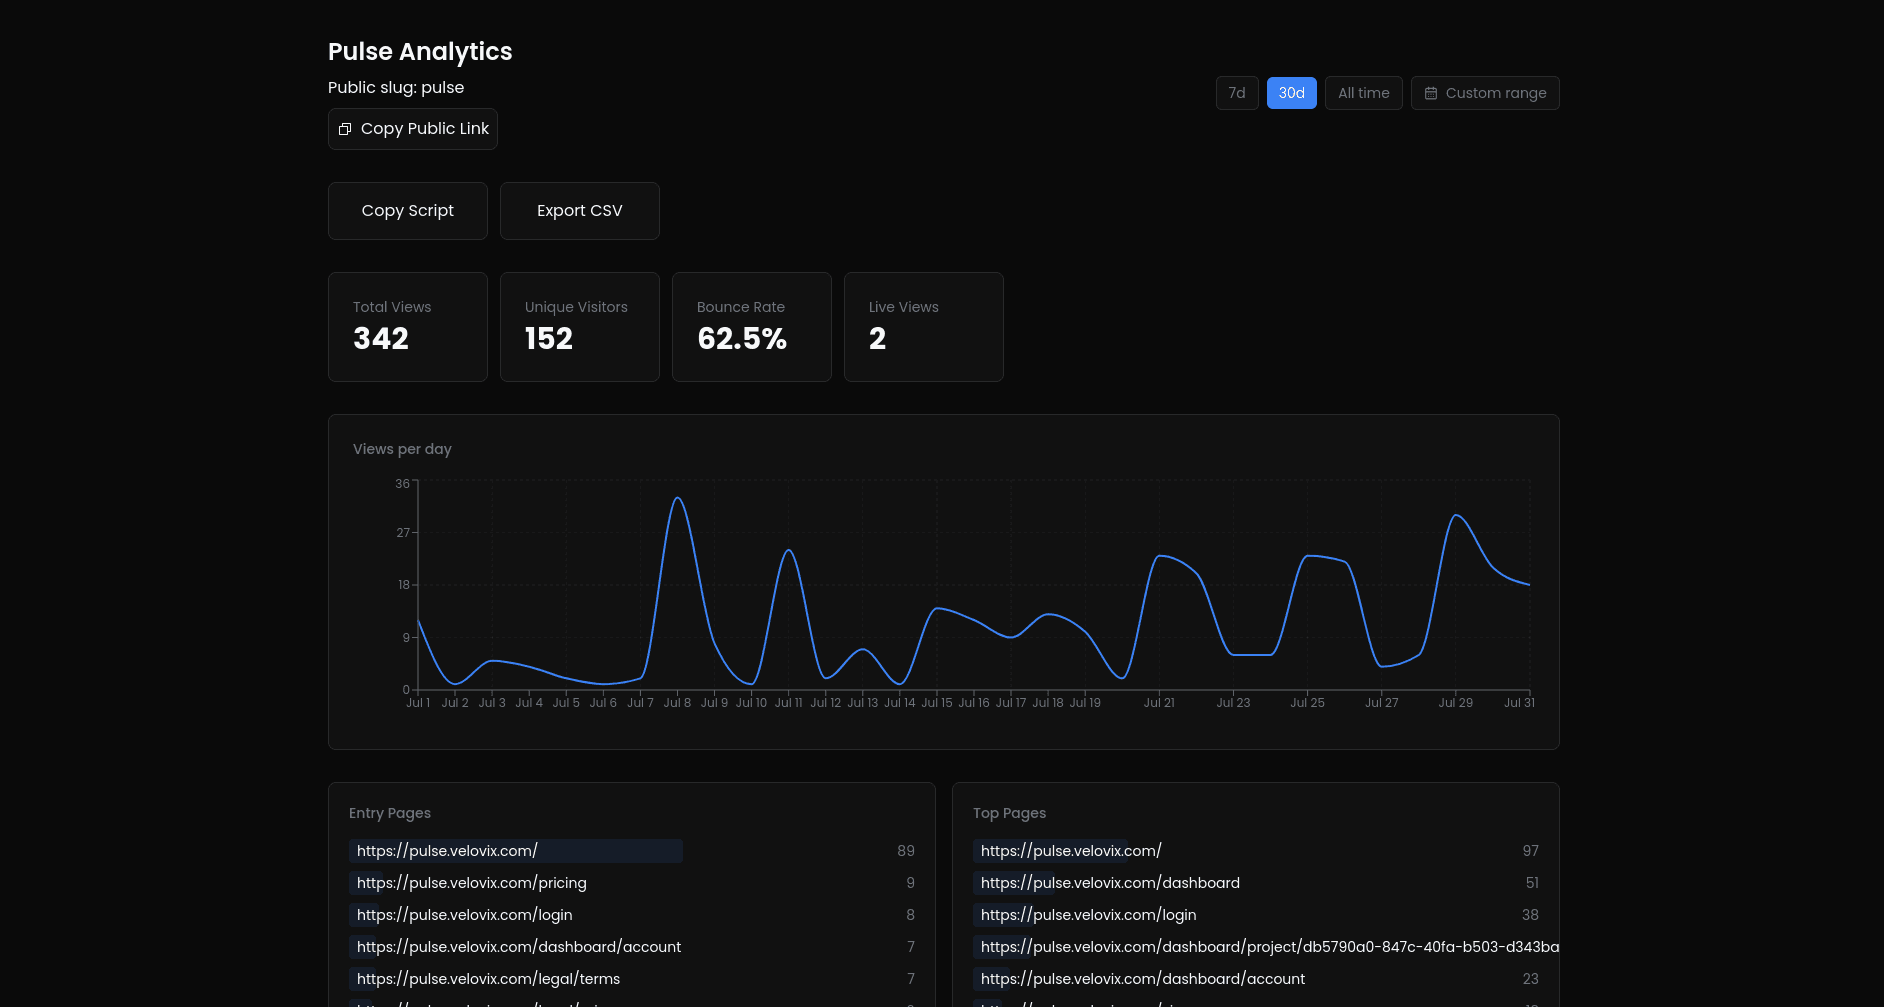
Task: Click the copy icon beside Copy Public Link
Action: coord(345,129)
